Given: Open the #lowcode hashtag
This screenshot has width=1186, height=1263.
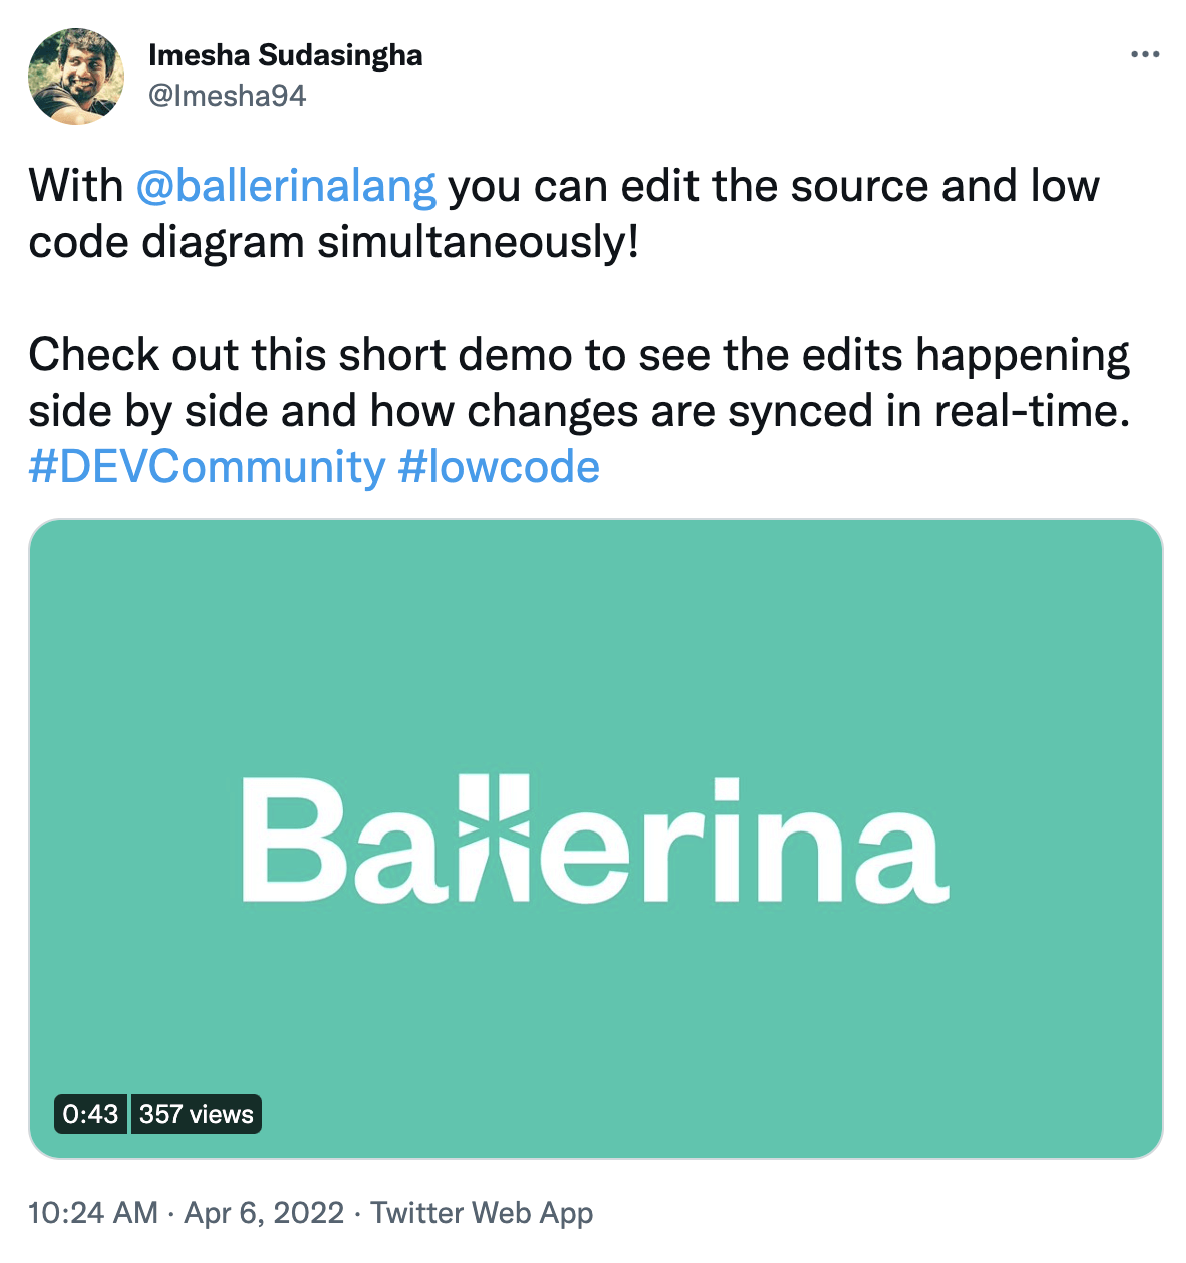Looking at the screenshot, I should [x=499, y=467].
